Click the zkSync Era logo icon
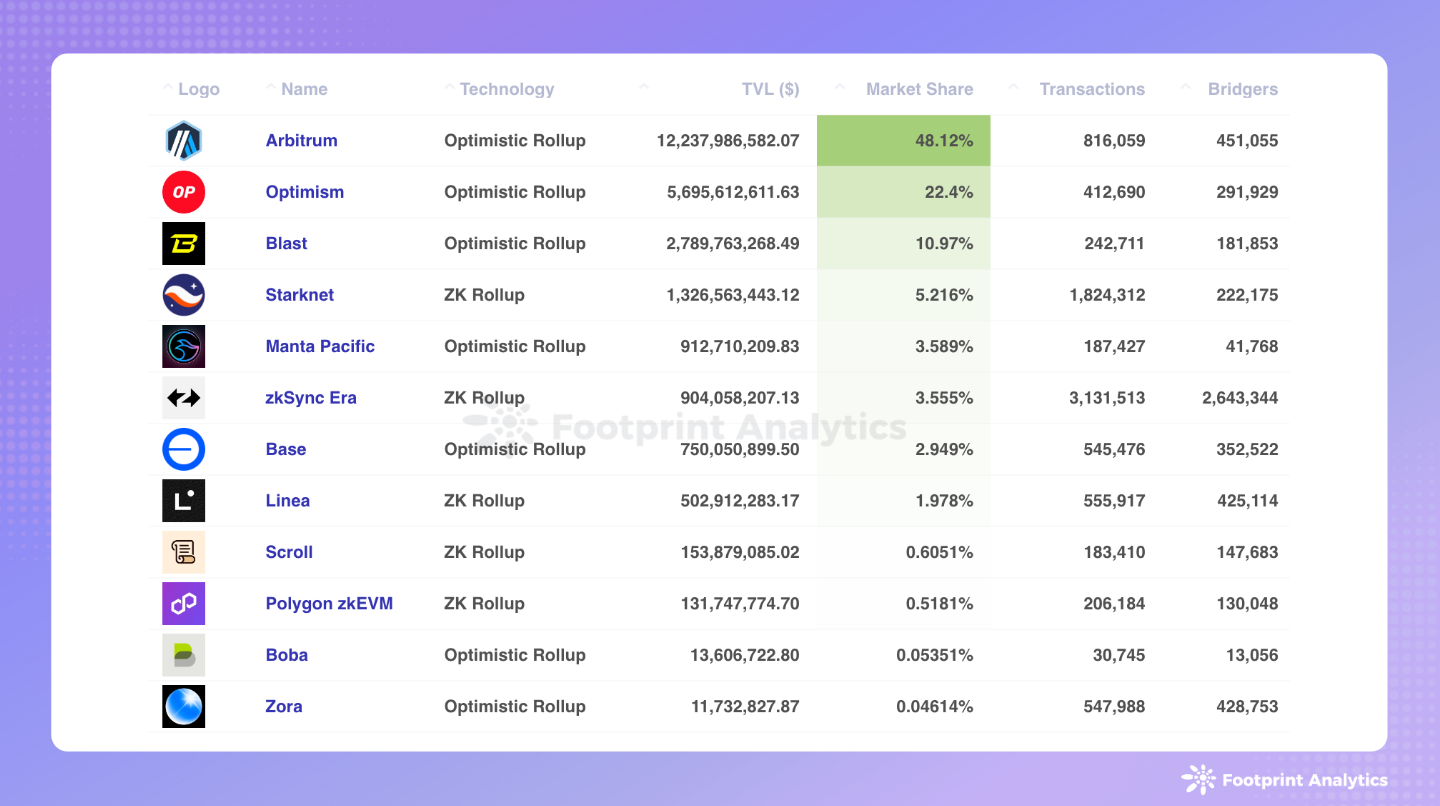 183,397
